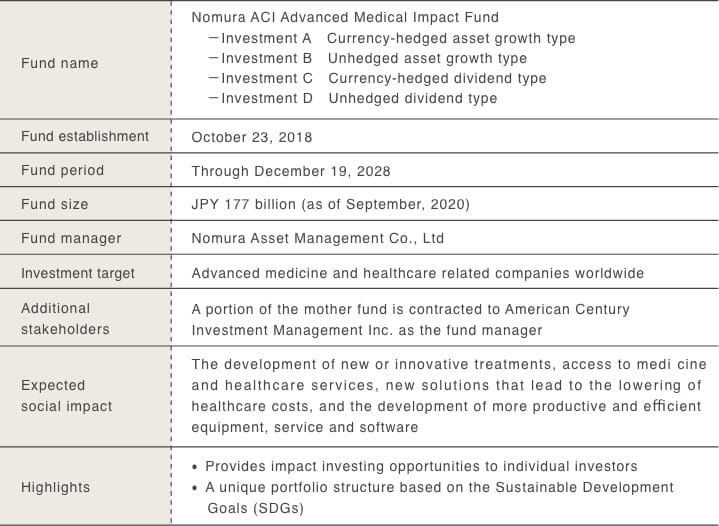Click the "Highlights" row label

point(55,487)
